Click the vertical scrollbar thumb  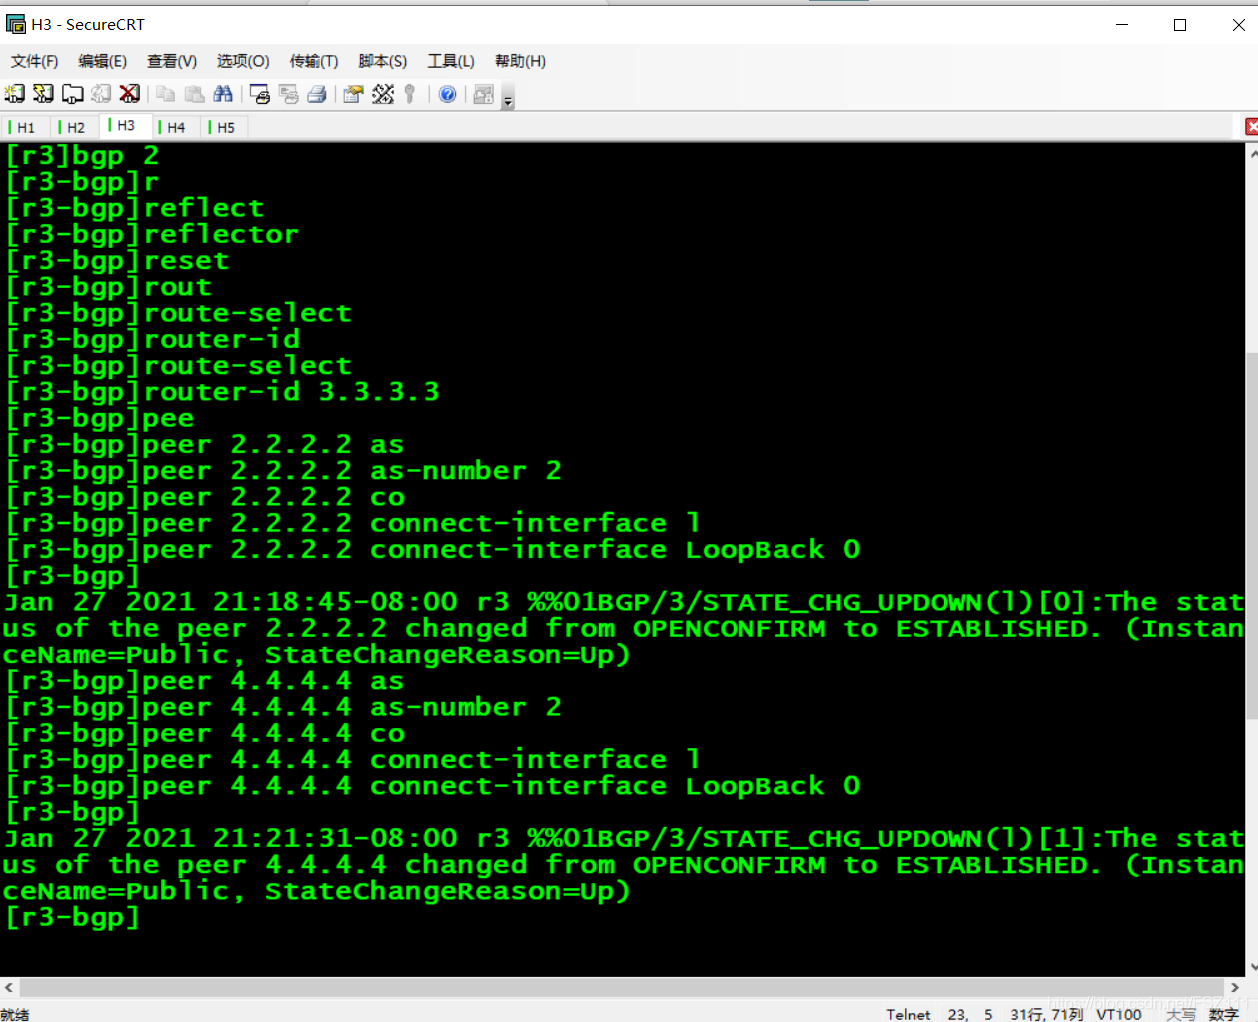point(1252,535)
